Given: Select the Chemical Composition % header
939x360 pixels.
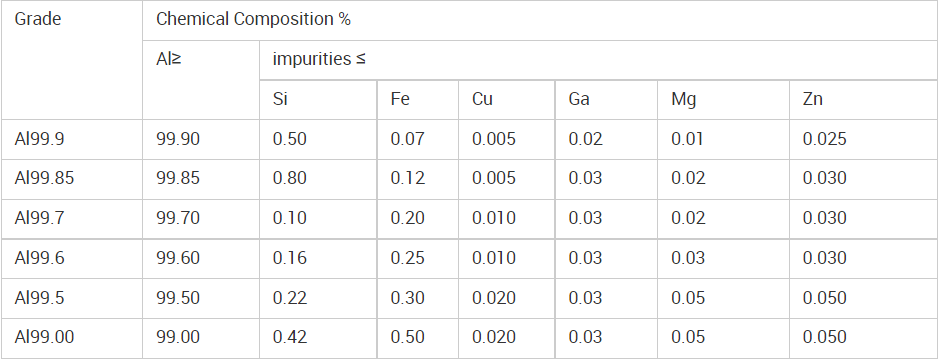Looking at the screenshot, I should tap(540, 20).
